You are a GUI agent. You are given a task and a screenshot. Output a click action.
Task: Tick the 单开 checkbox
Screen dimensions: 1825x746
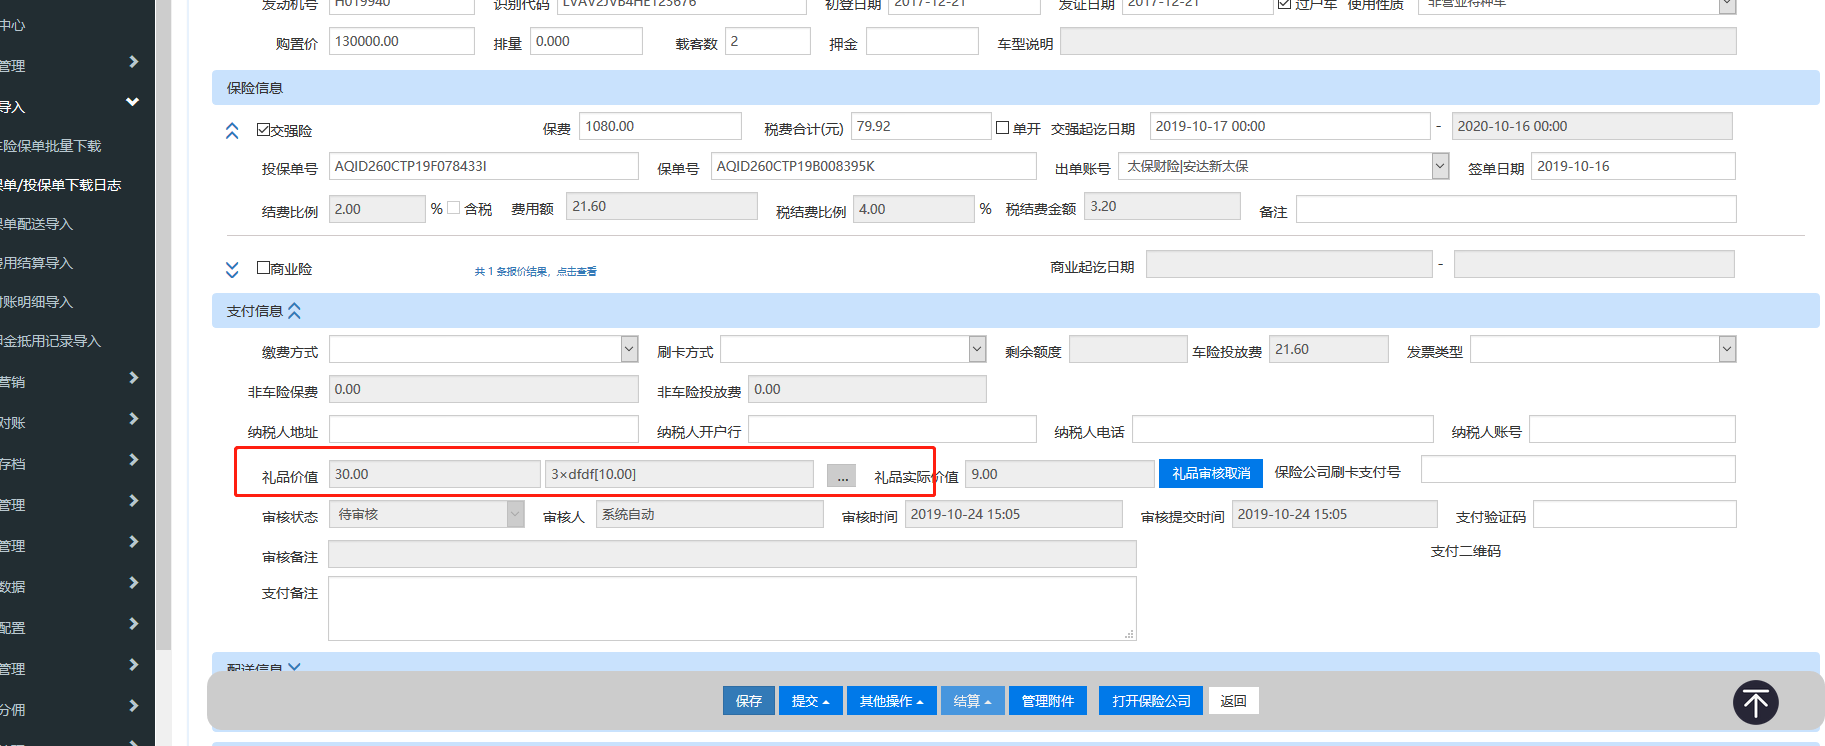pos(1002,128)
